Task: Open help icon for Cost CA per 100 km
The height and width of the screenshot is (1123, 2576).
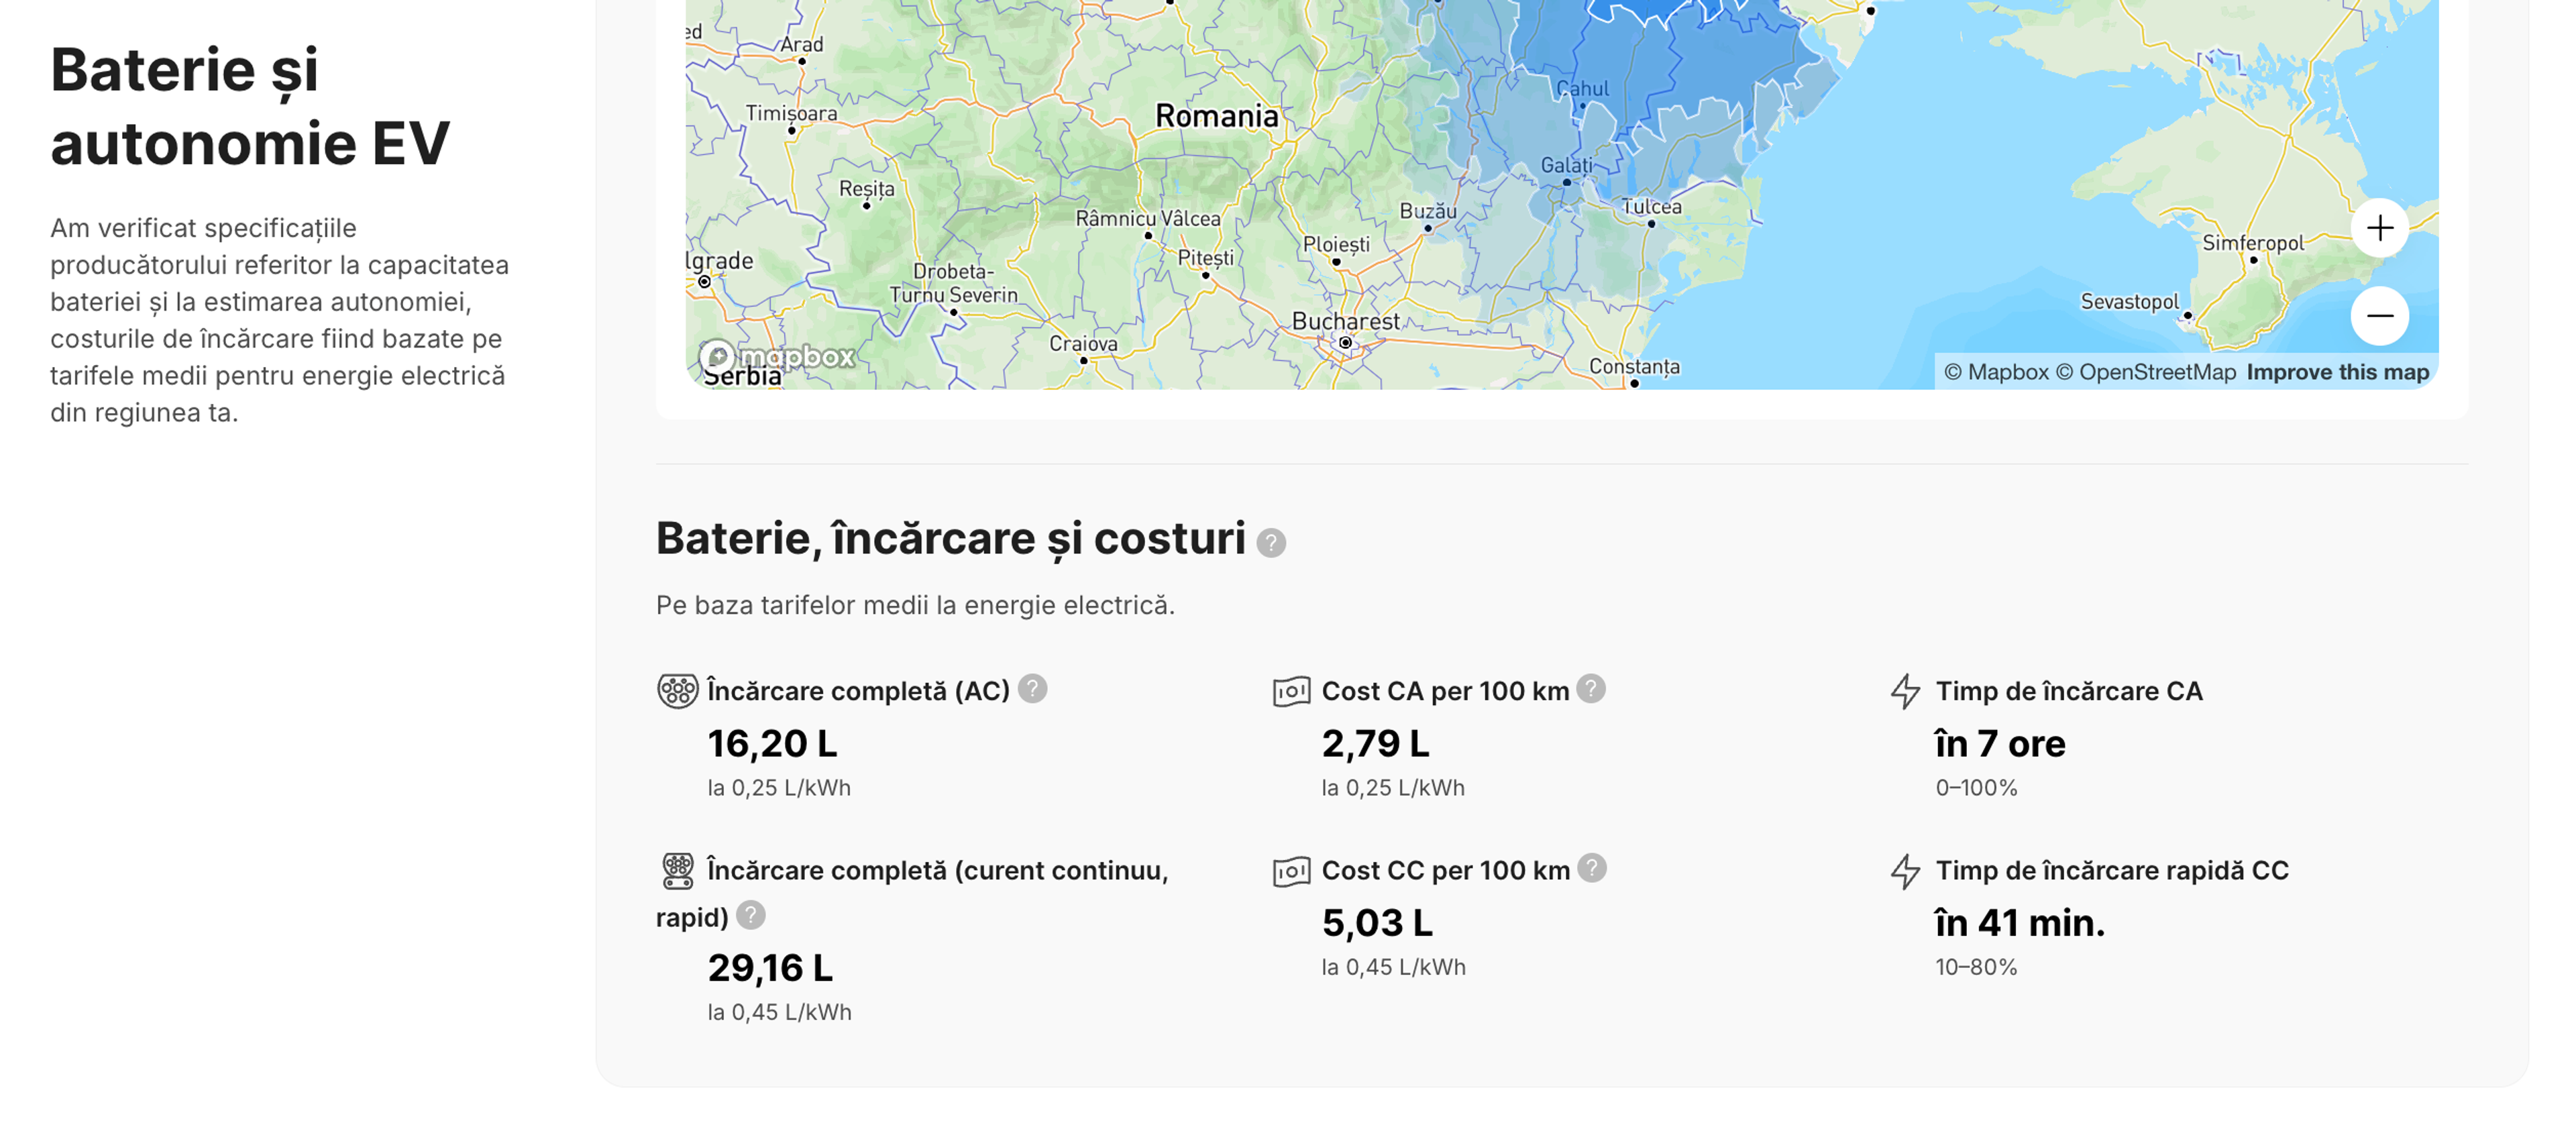Action: click(1591, 689)
